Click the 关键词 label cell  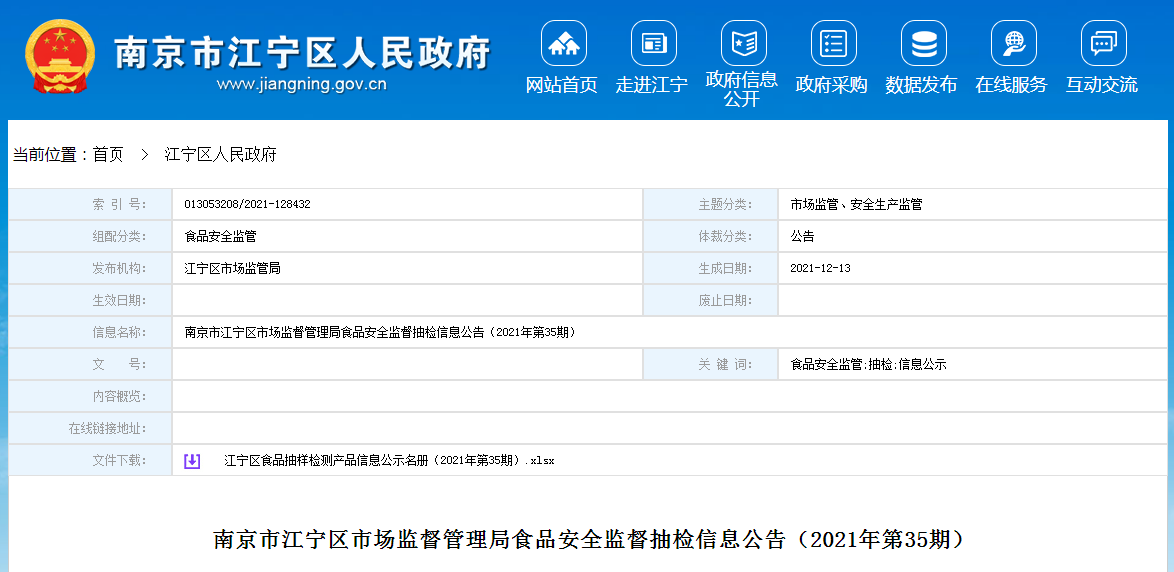711,365
